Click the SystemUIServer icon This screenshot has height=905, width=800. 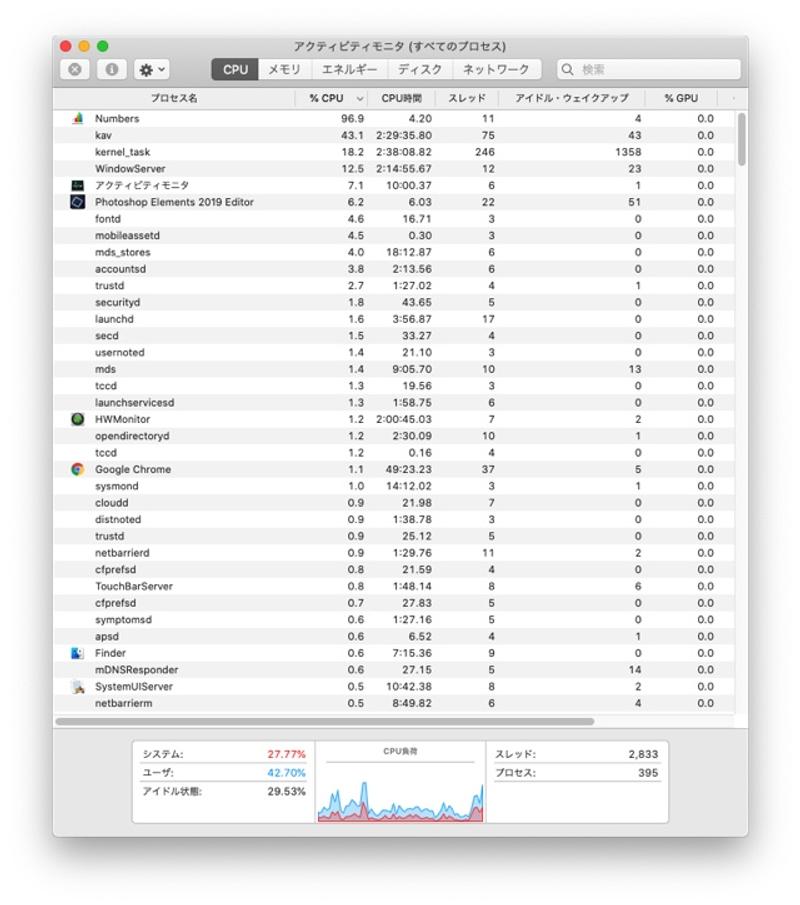[x=78, y=686]
